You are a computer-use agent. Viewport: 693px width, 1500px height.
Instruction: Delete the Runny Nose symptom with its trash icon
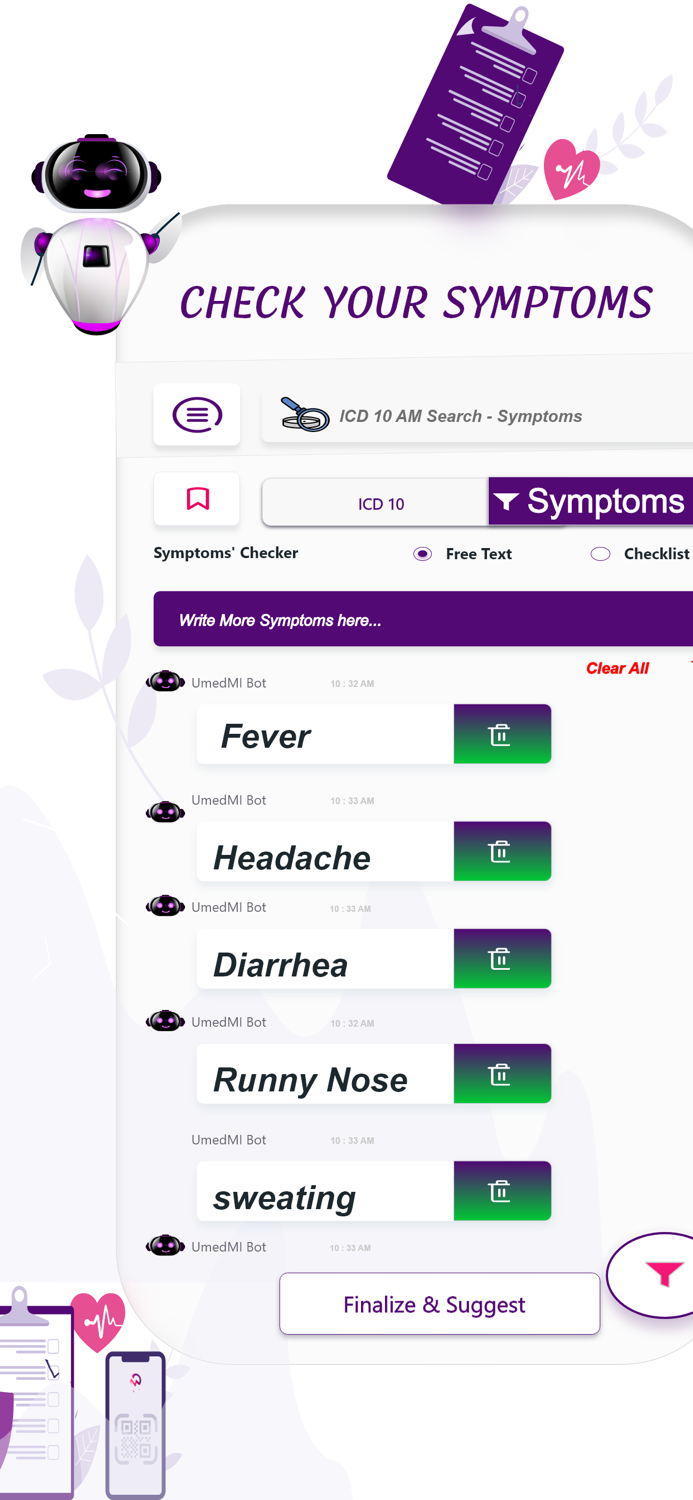coord(502,1073)
